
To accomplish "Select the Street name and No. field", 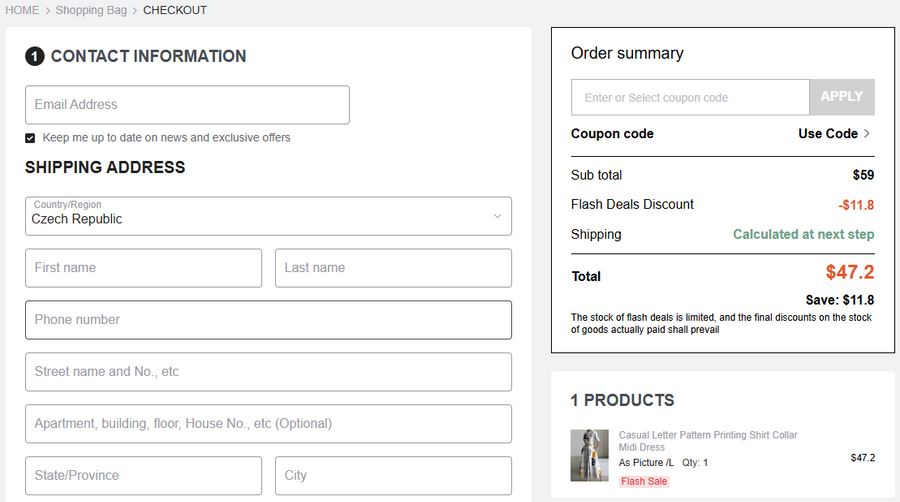I will tap(268, 372).
